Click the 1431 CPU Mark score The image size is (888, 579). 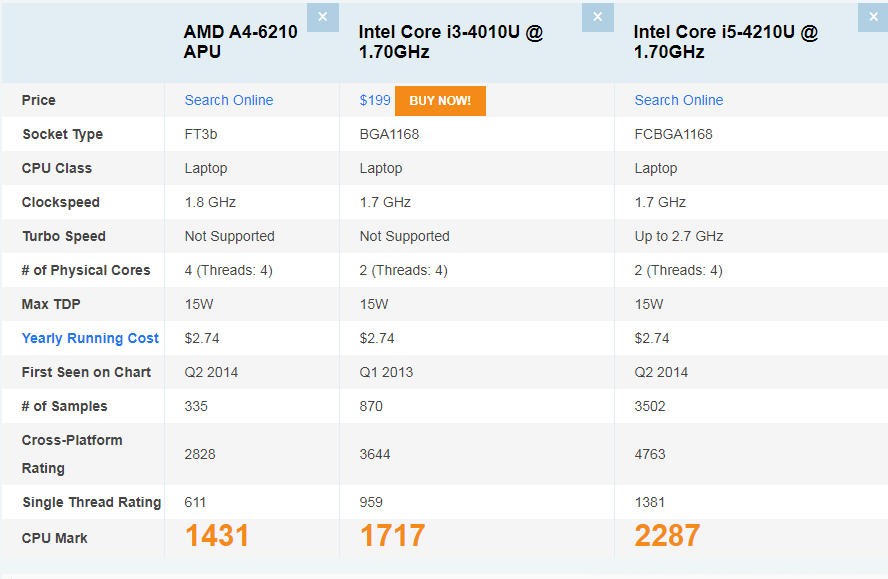(217, 536)
